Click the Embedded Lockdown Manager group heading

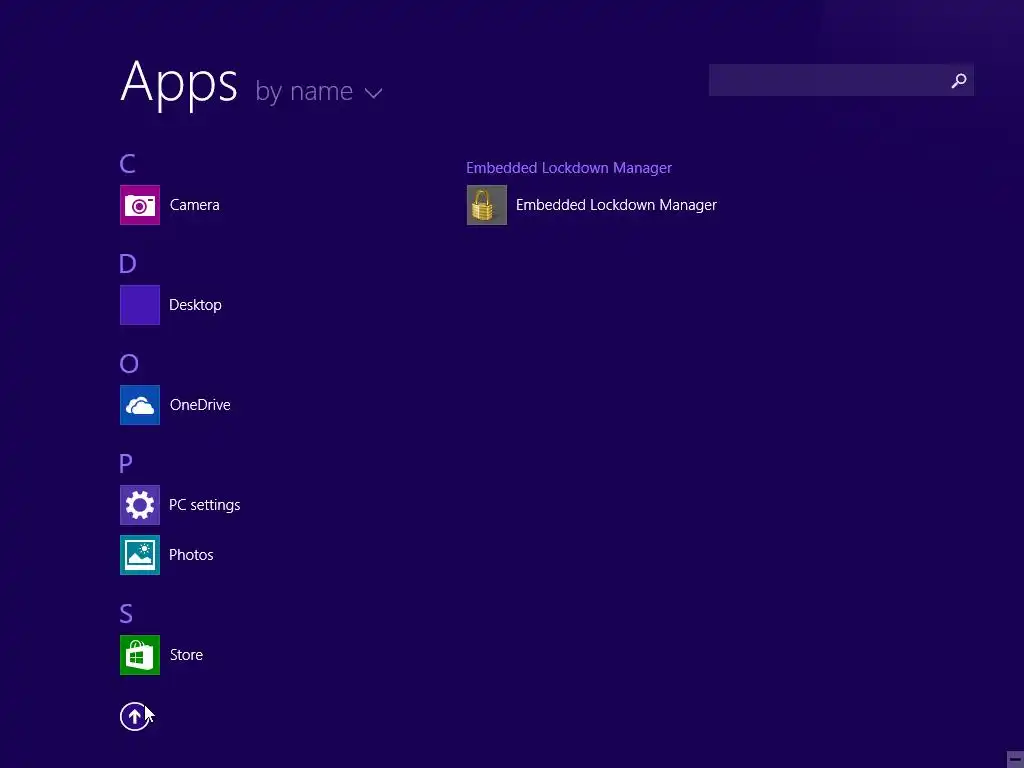[x=569, y=168]
